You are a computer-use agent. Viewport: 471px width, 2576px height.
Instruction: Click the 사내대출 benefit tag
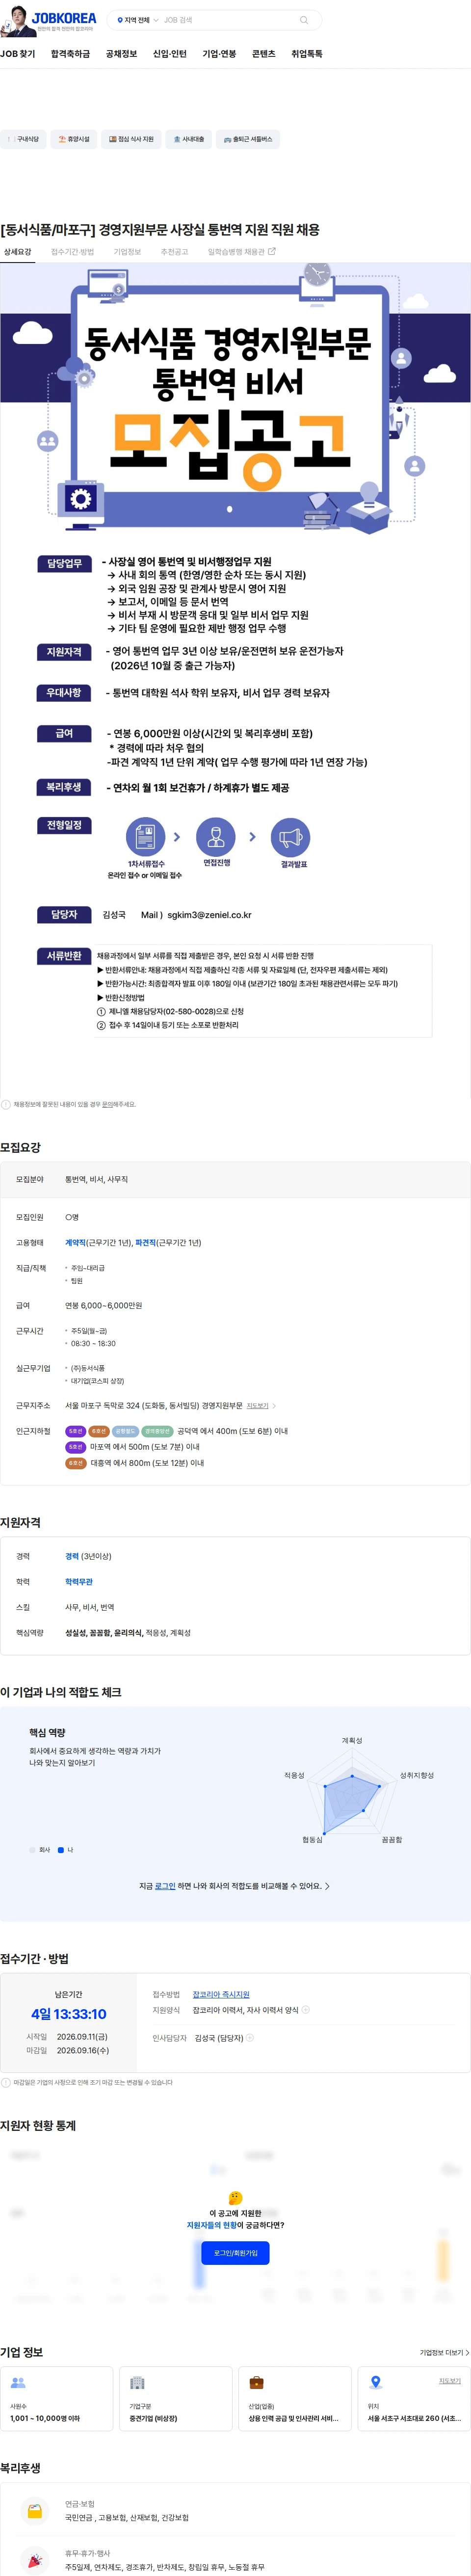click(188, 139)
